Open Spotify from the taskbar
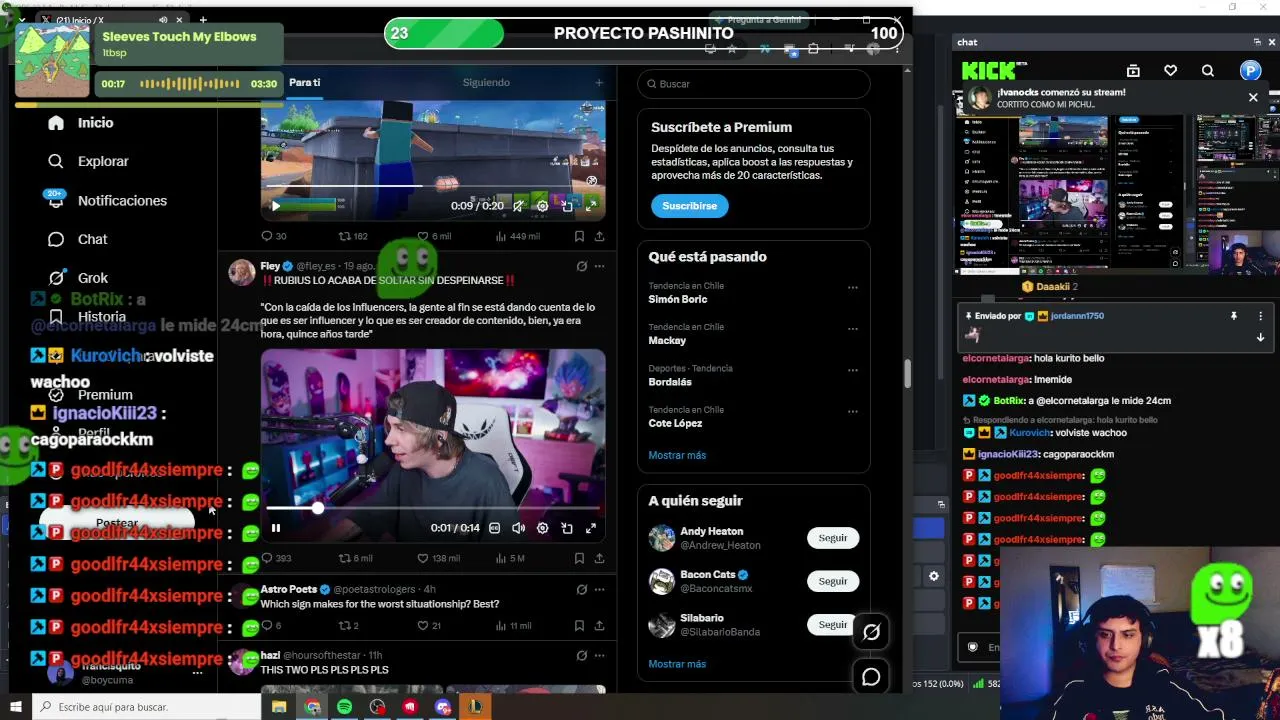 (345, 707)
